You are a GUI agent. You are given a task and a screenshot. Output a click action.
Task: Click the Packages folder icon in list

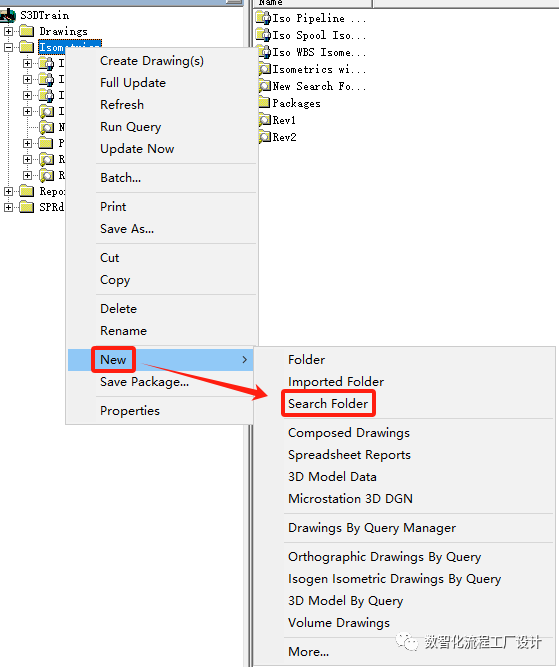pos(264,103)
